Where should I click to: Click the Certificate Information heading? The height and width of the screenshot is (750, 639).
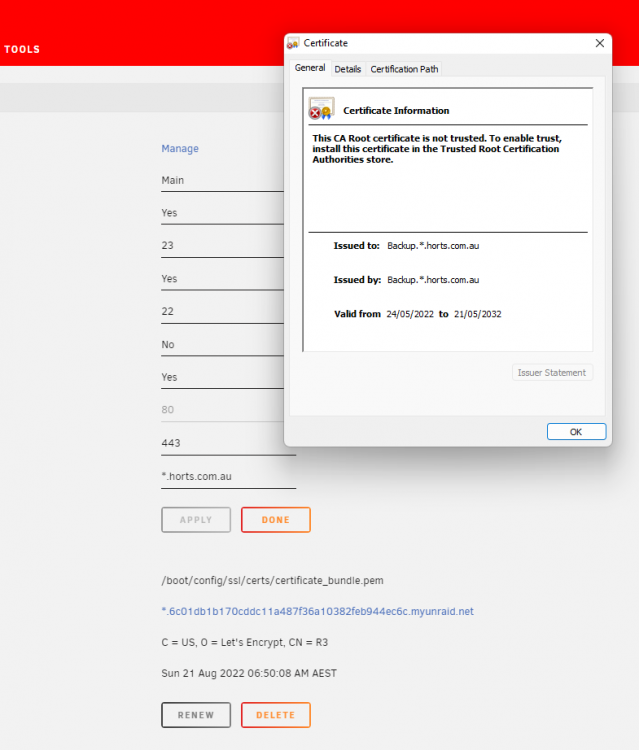[x=397, y=111]
